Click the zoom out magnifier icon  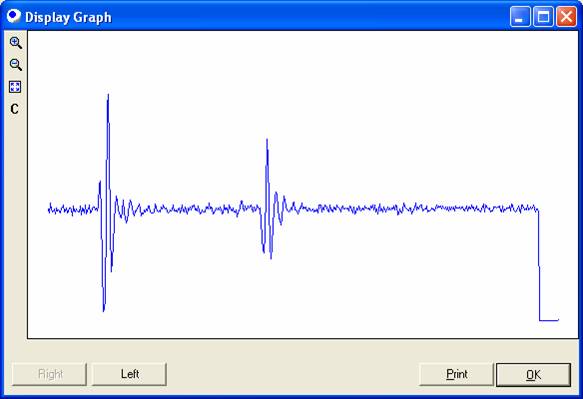15,65
